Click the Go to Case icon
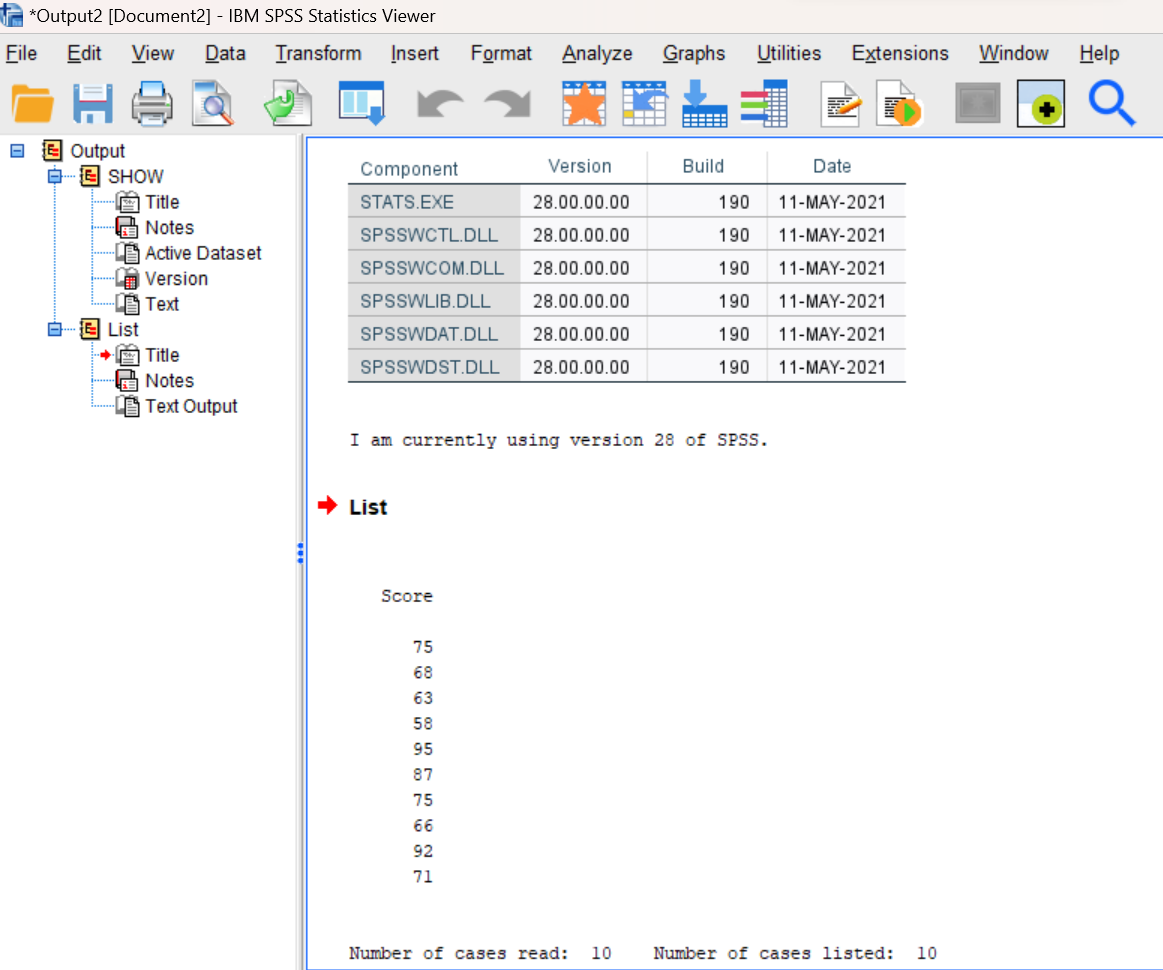The image size is (1163, 970). pos(644,103)
